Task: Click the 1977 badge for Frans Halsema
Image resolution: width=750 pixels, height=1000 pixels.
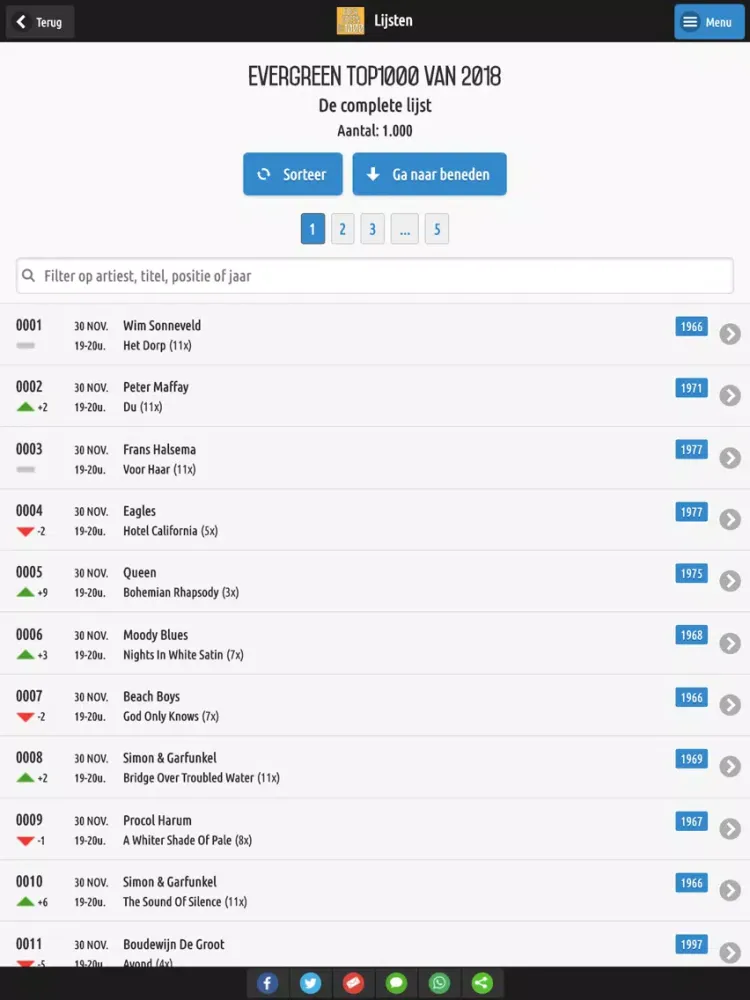Action: coord(691,450)
